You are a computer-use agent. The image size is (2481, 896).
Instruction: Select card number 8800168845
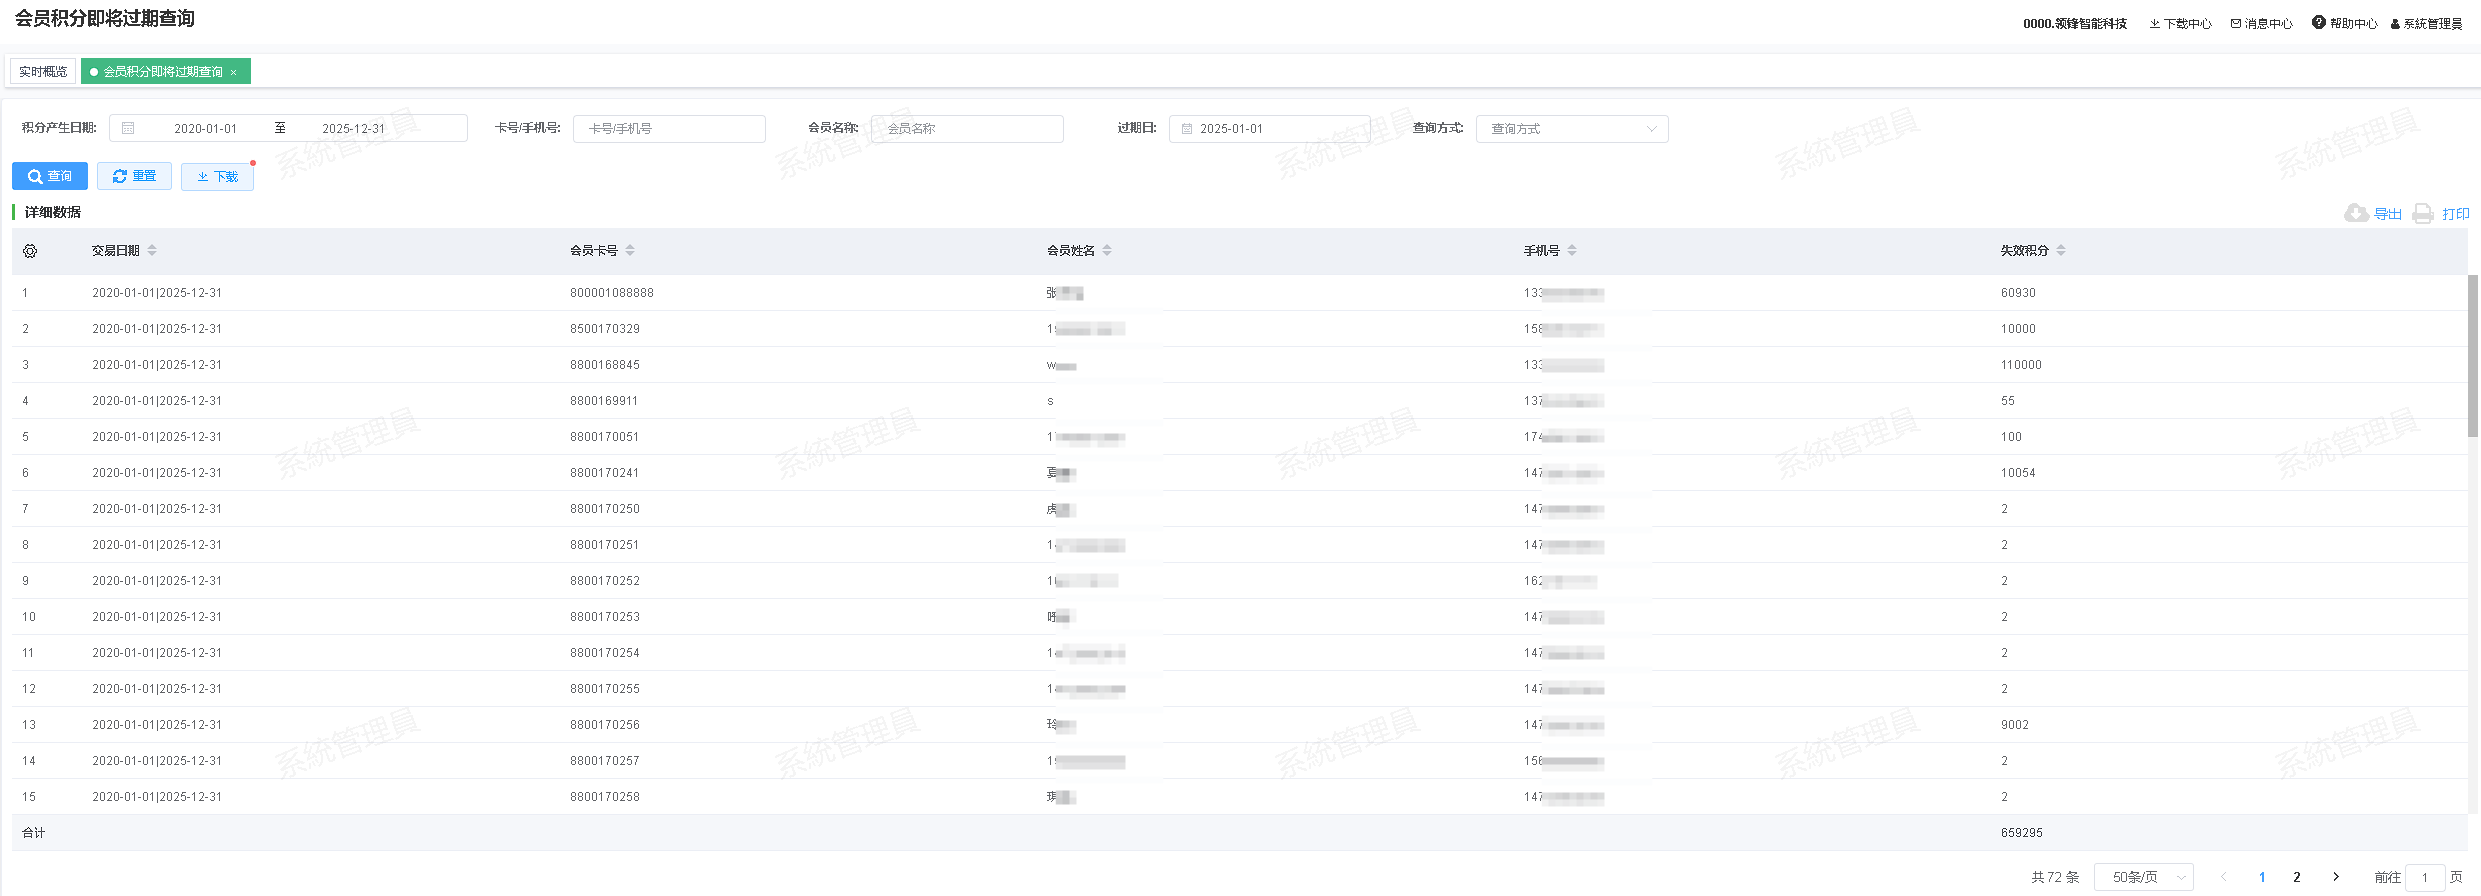pyautogui.click(x=605, y=365)
